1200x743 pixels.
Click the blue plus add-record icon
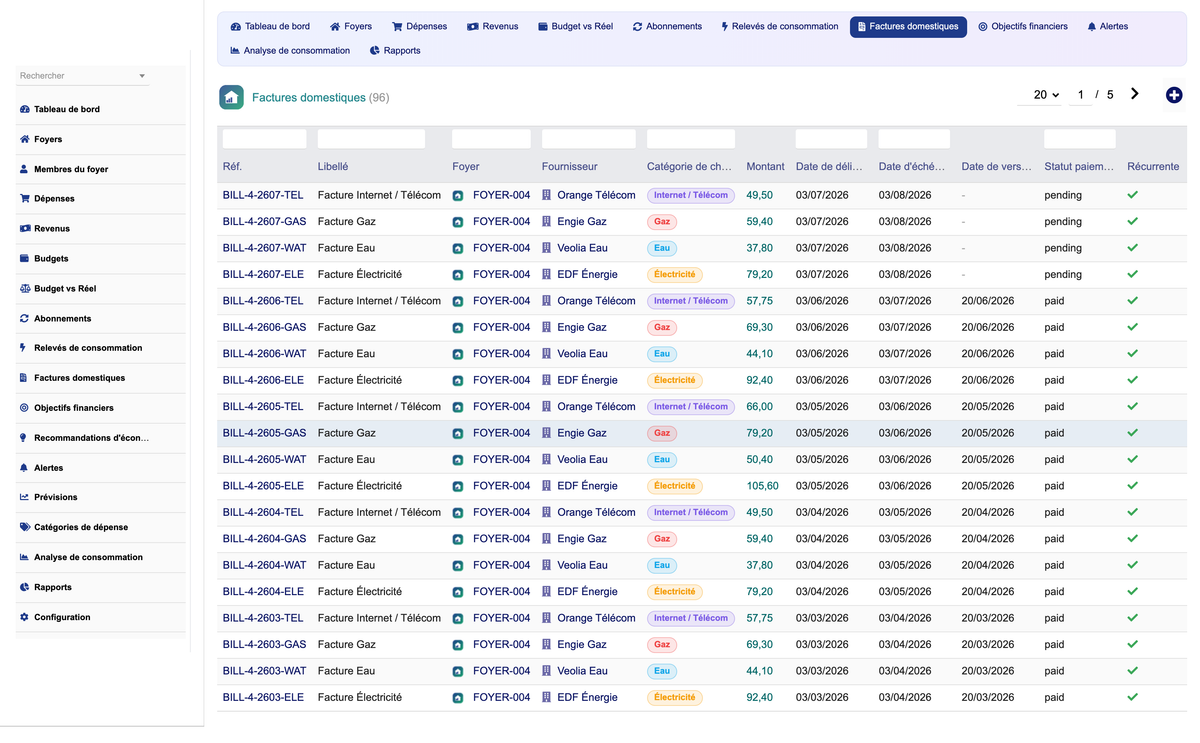[1174, 95]
